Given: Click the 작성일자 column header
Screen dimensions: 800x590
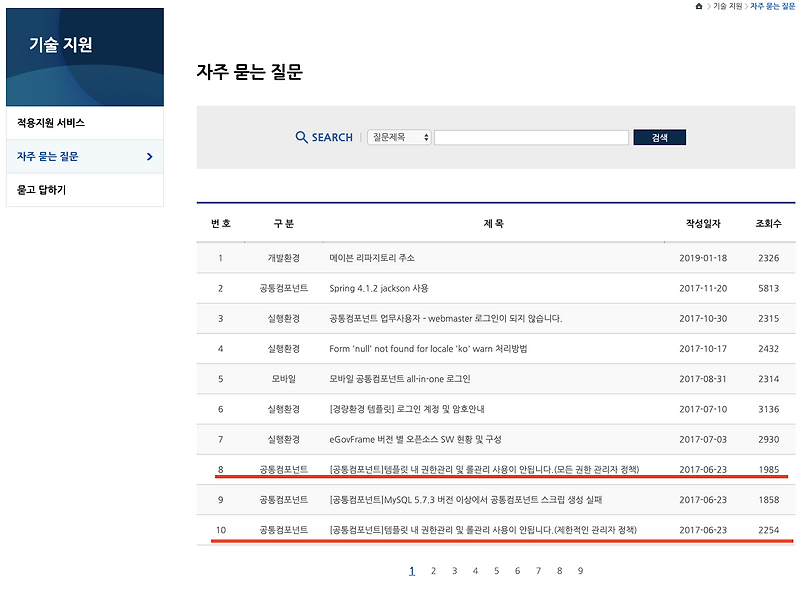Looking at the screenshot, I should [703, 224].
